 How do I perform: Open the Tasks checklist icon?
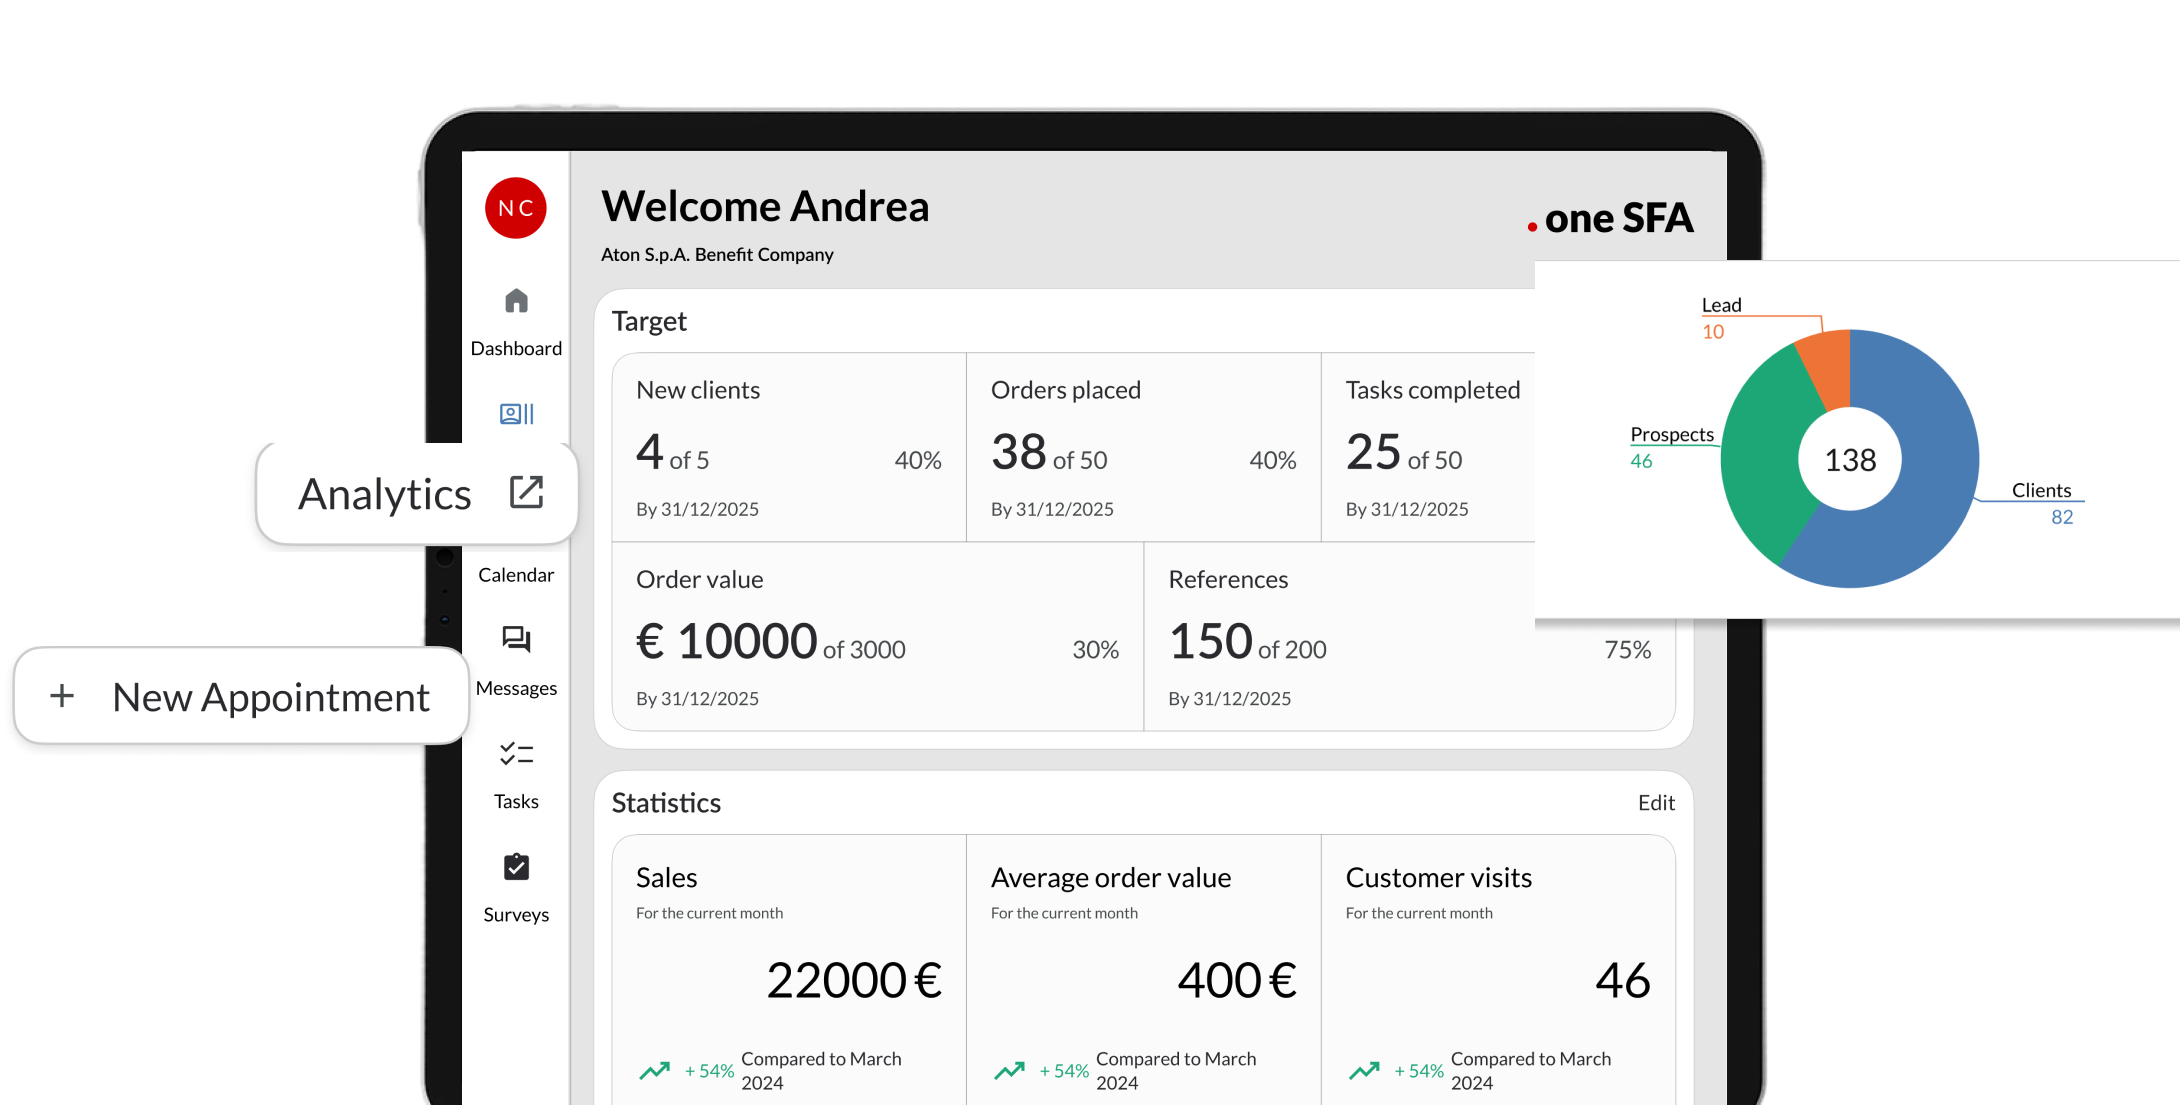516,753
